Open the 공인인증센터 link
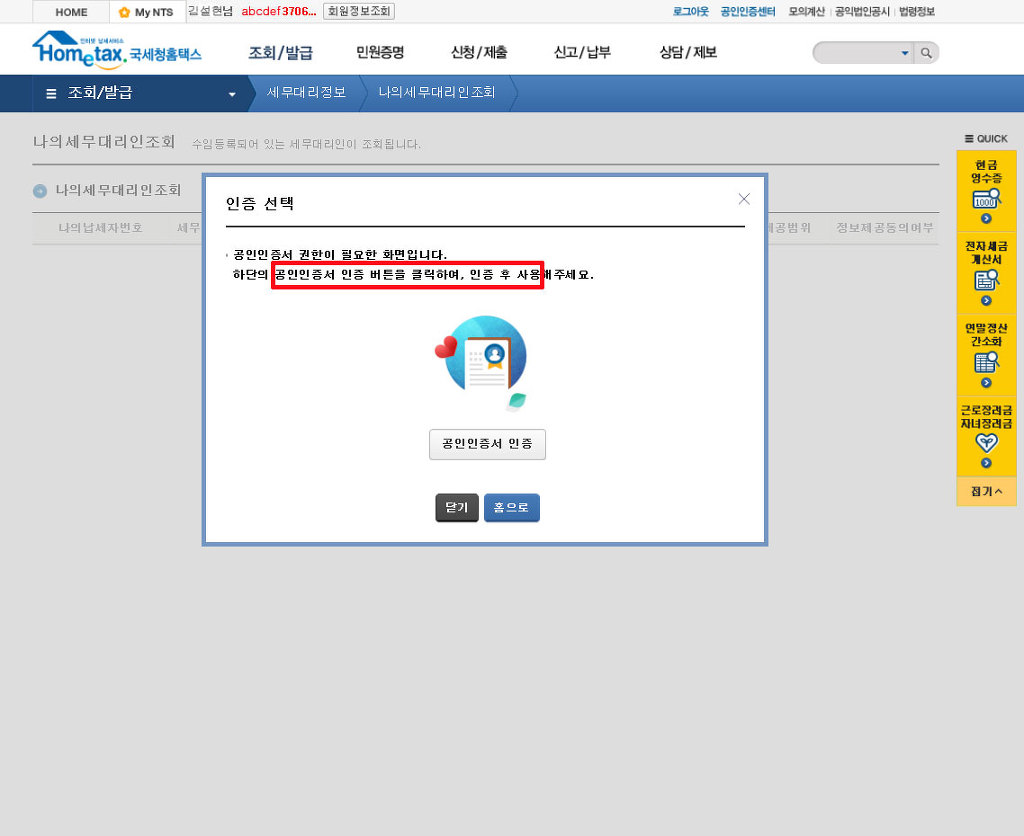This screenshot has width=1024, height=836. [x=748, y=11]
